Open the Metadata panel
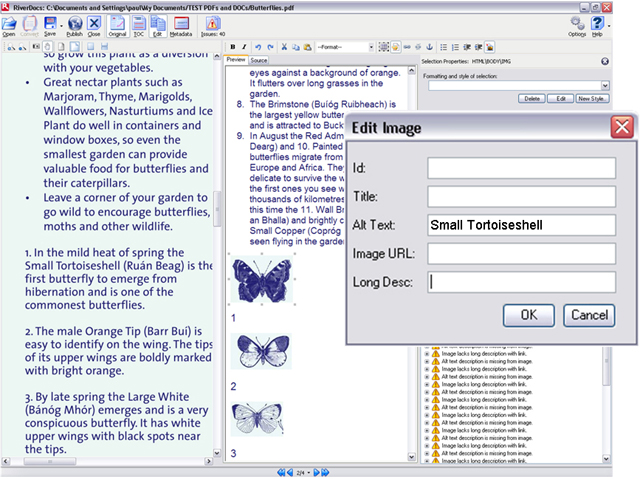Screen dimensions: 640x479 point(181,26)
